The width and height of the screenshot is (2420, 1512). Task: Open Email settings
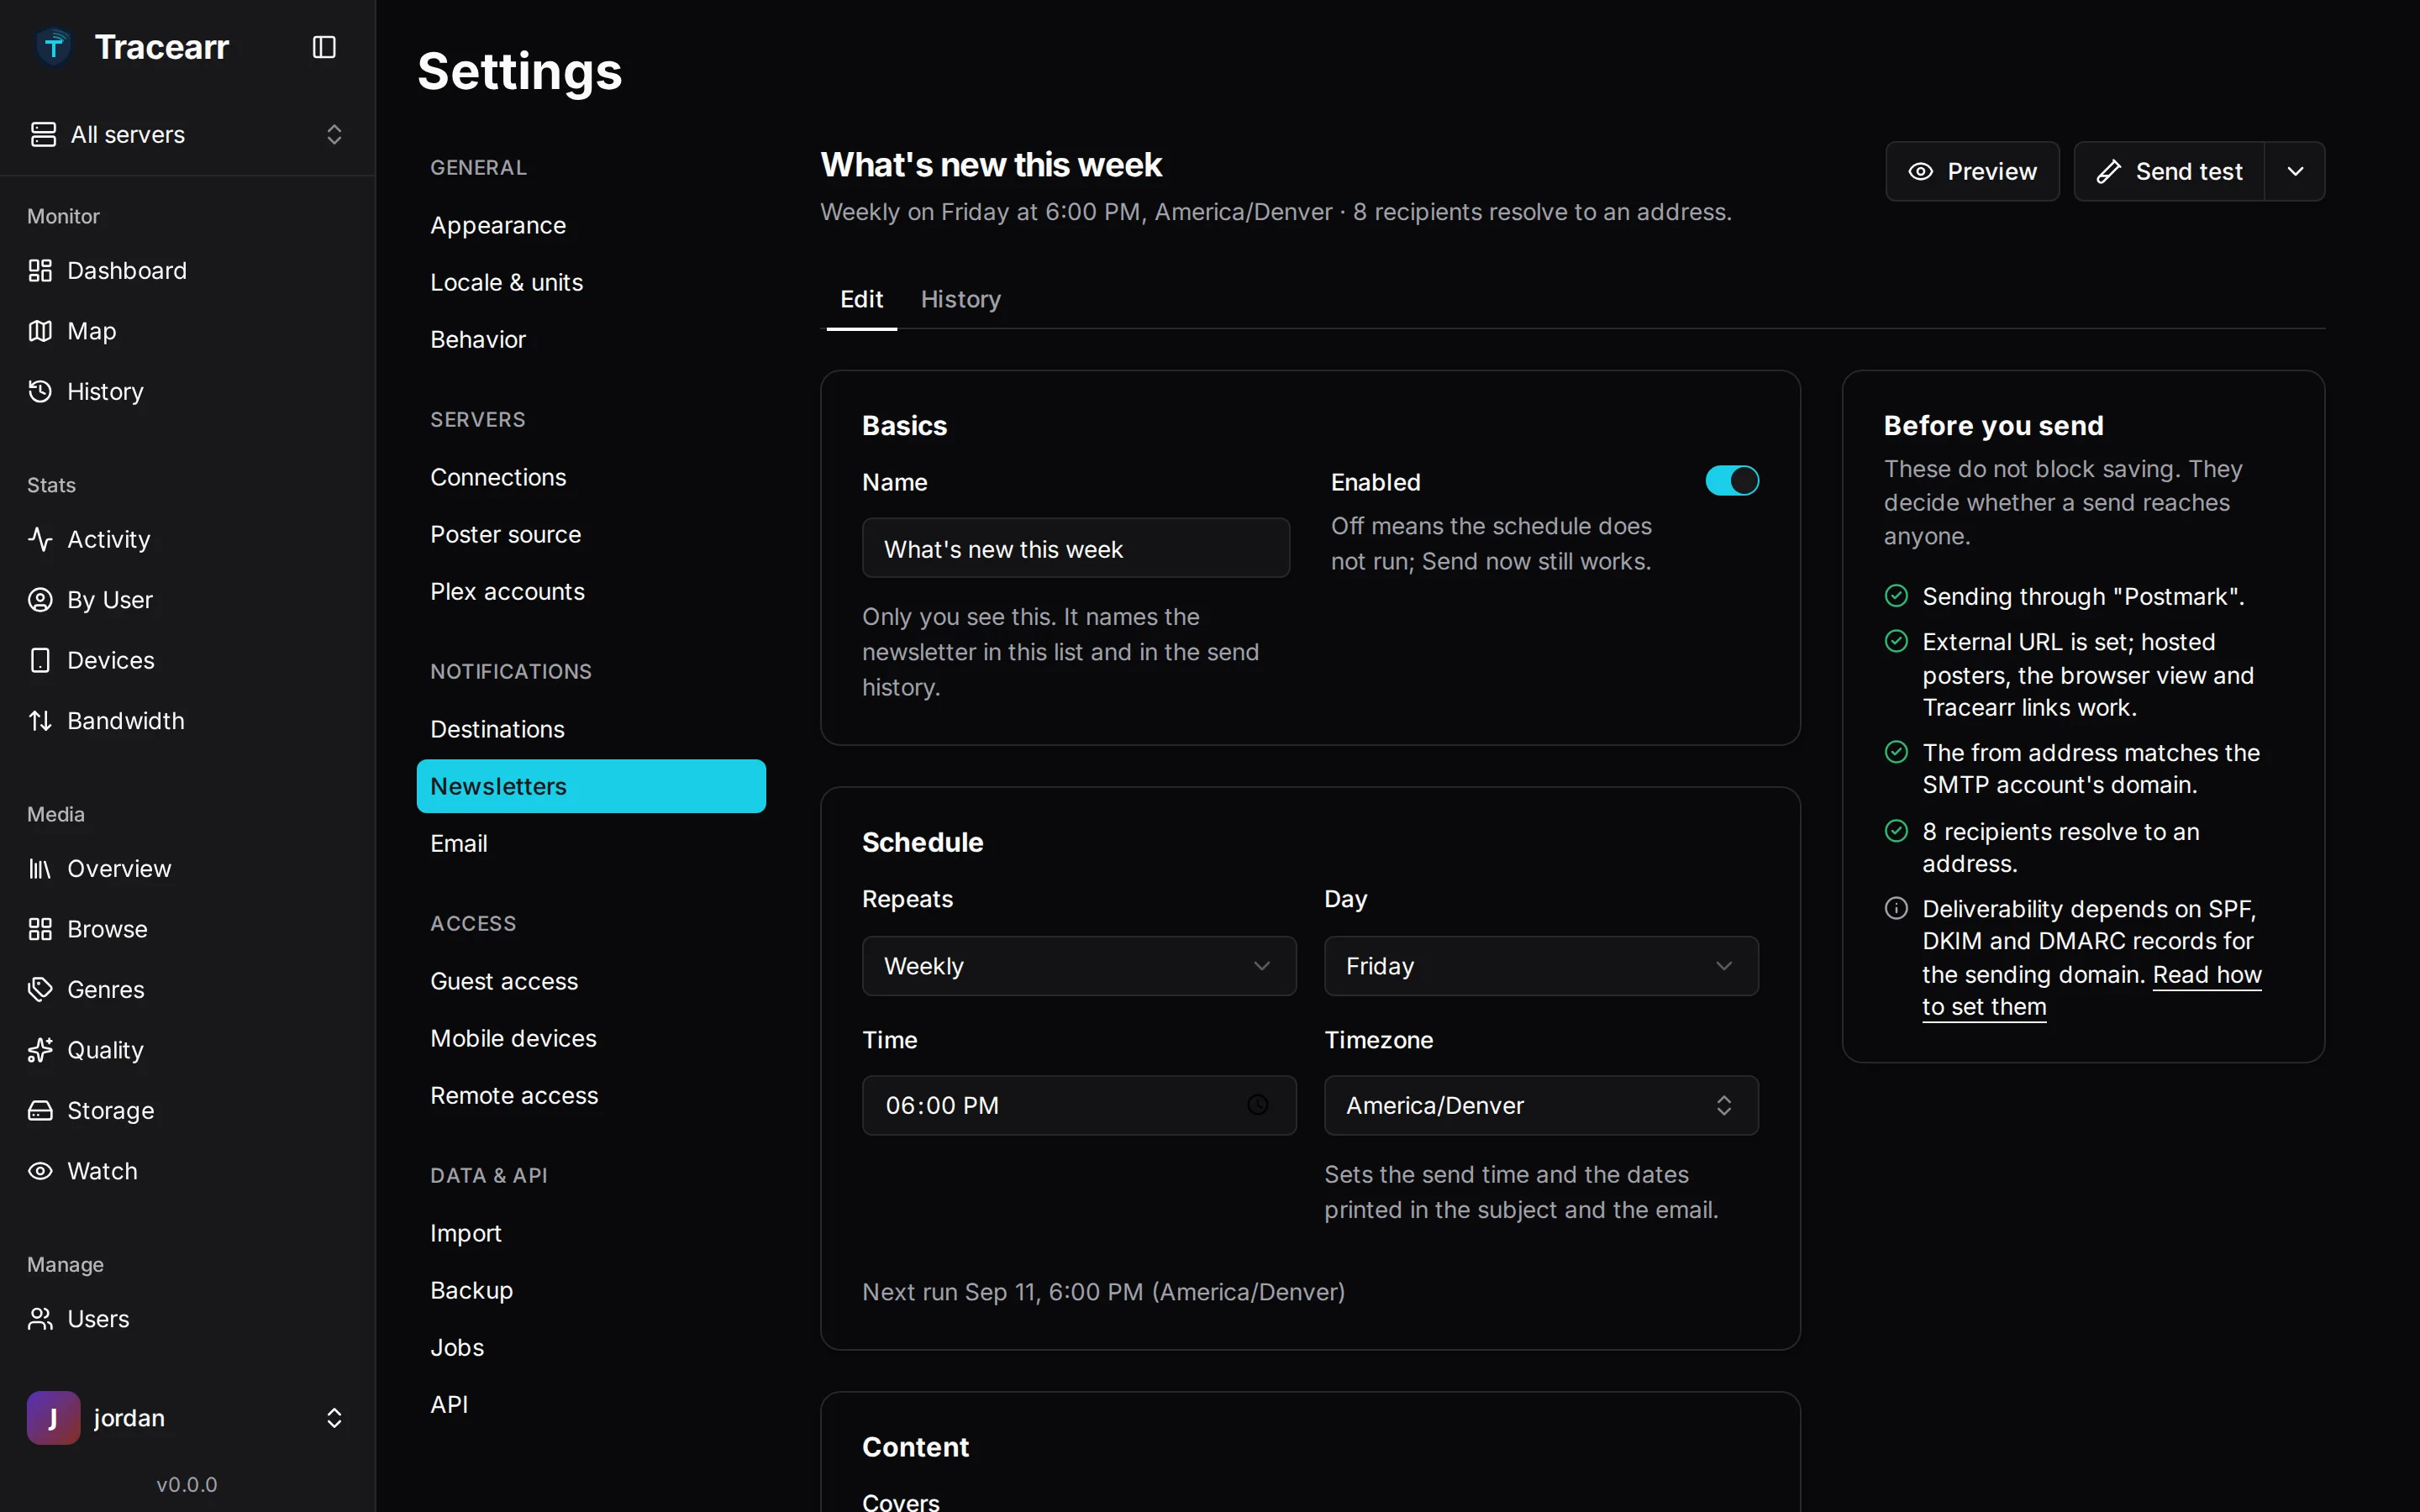591,843
